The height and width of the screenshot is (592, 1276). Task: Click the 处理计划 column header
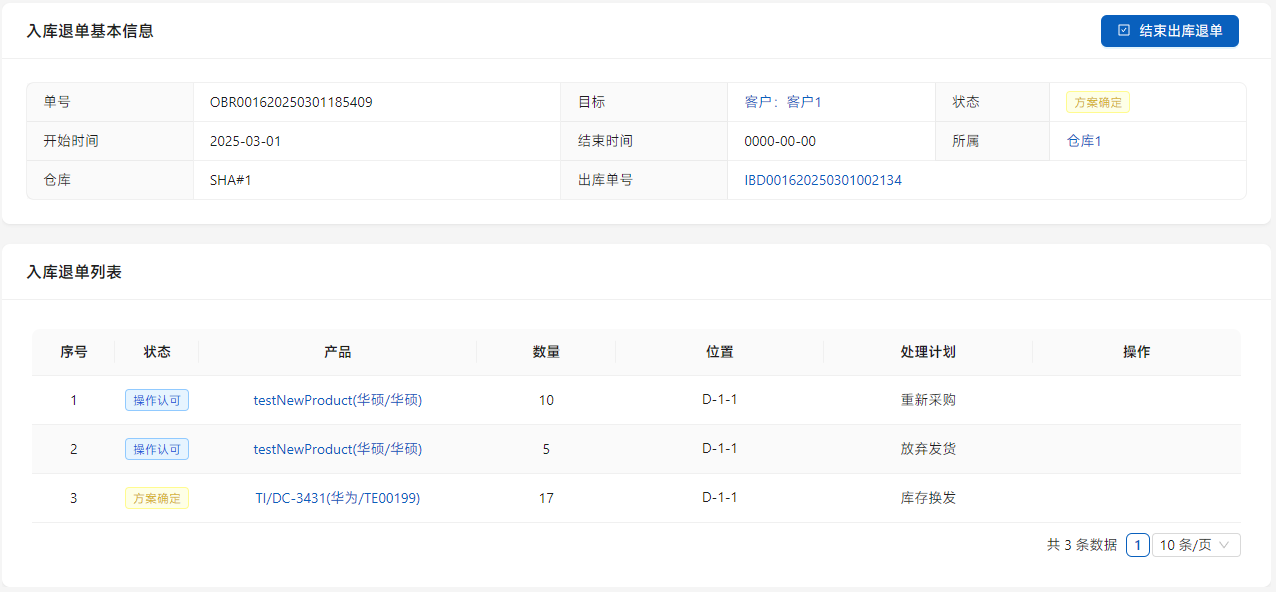click(x=927, y=352)
